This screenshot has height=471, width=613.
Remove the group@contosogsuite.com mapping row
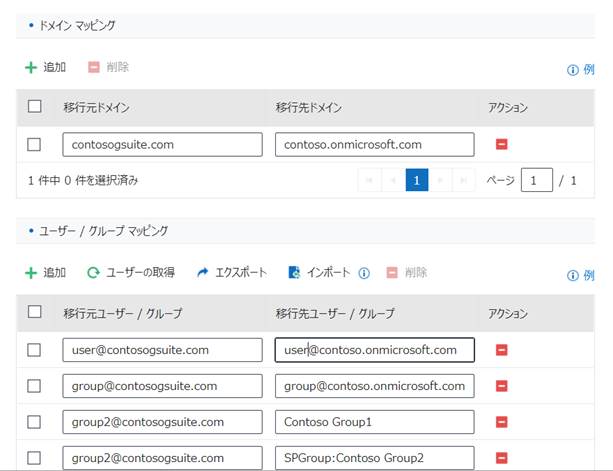[x=502, y=386]
